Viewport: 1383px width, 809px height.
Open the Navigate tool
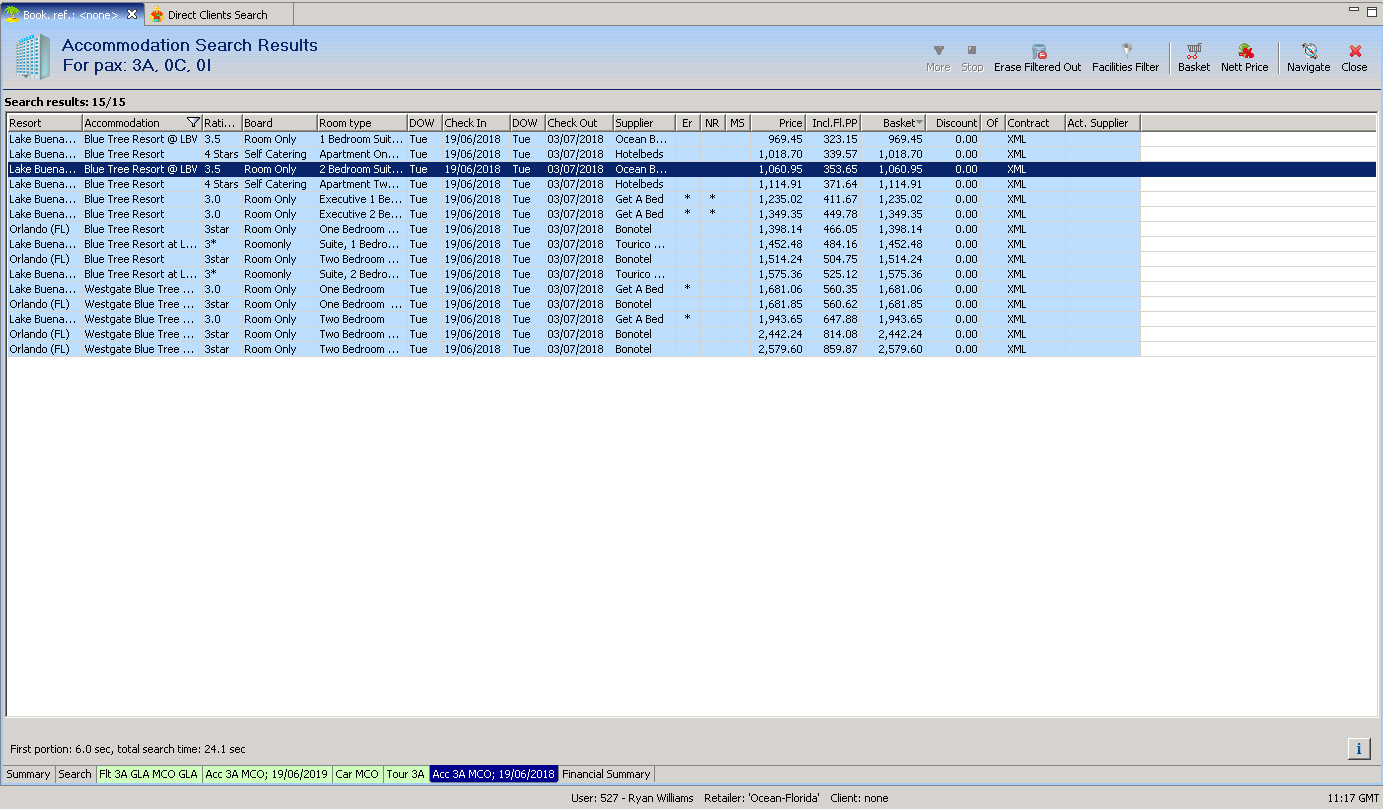coord(1308,58)
